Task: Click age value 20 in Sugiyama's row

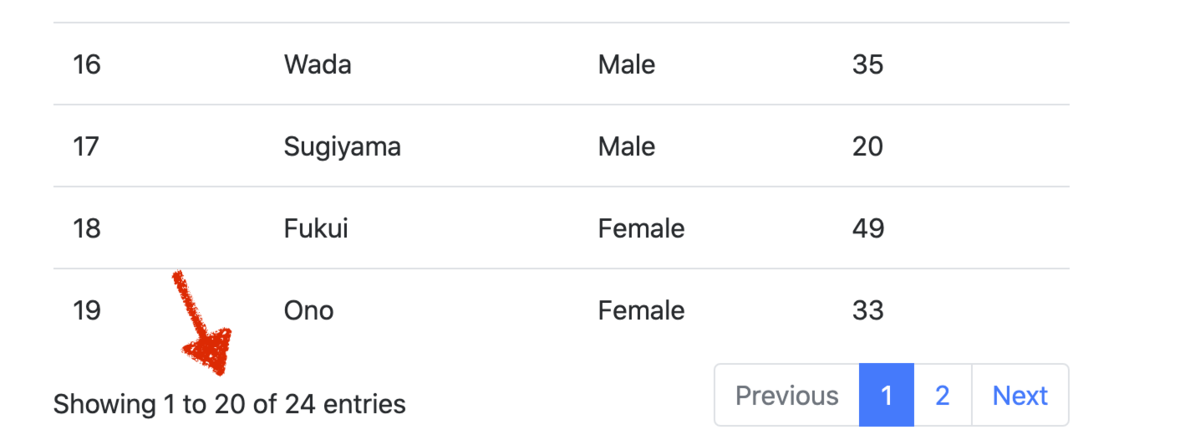Action: coord(868,147)
